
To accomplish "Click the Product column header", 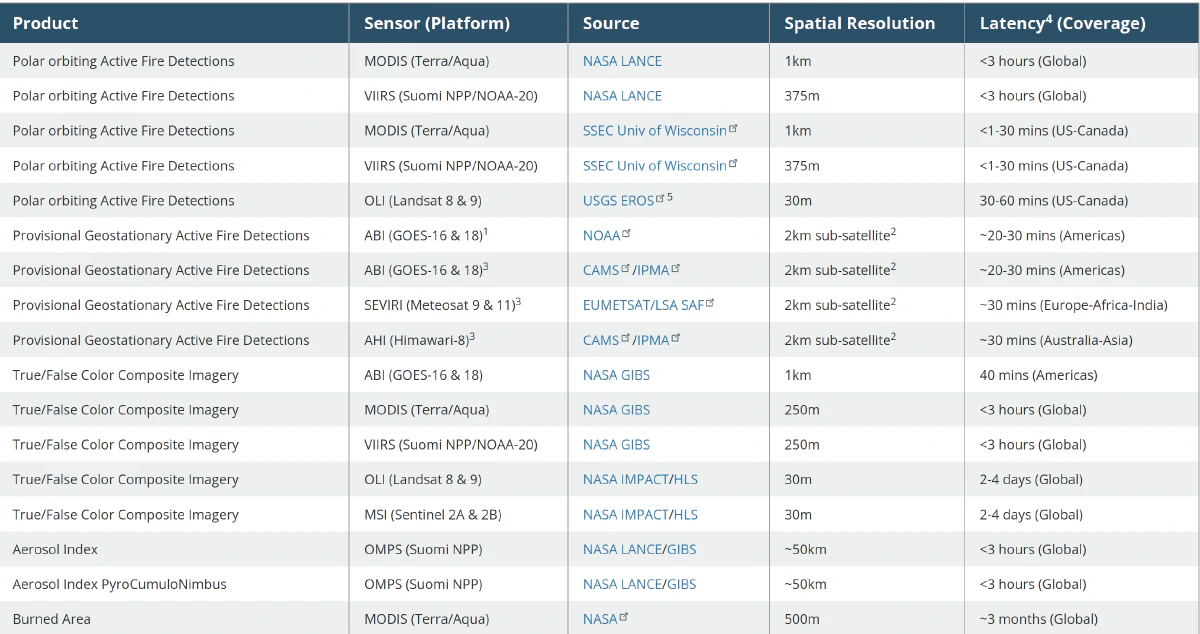I will 46,23.
